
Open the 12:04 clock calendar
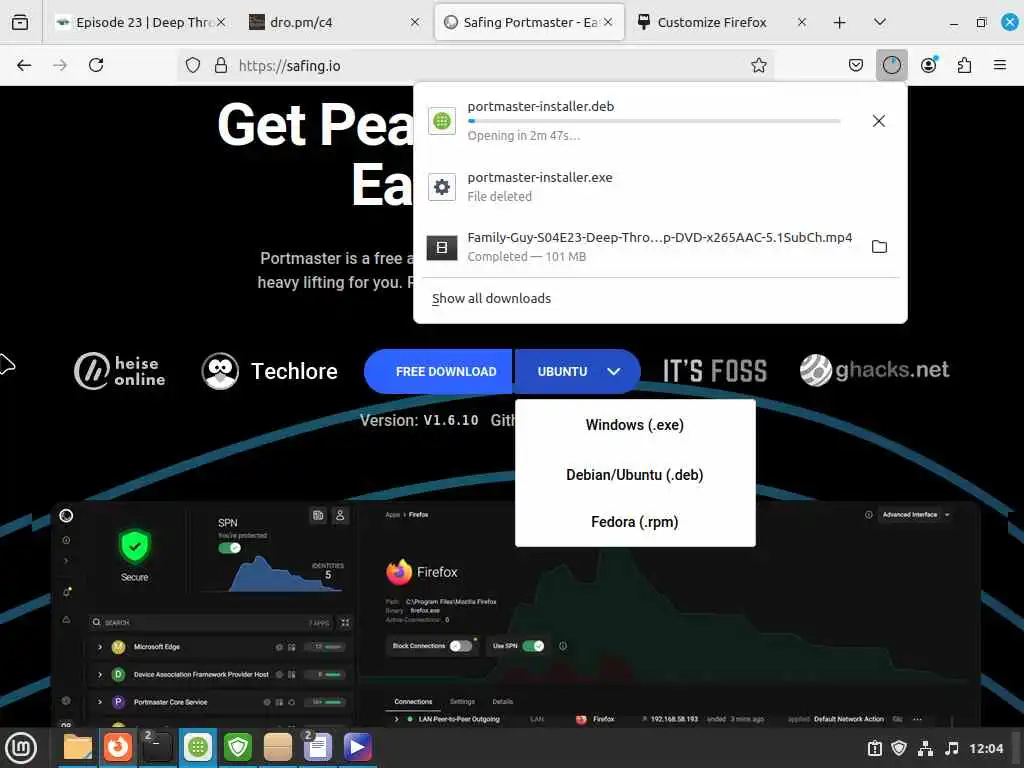click(x=986, y=748)
